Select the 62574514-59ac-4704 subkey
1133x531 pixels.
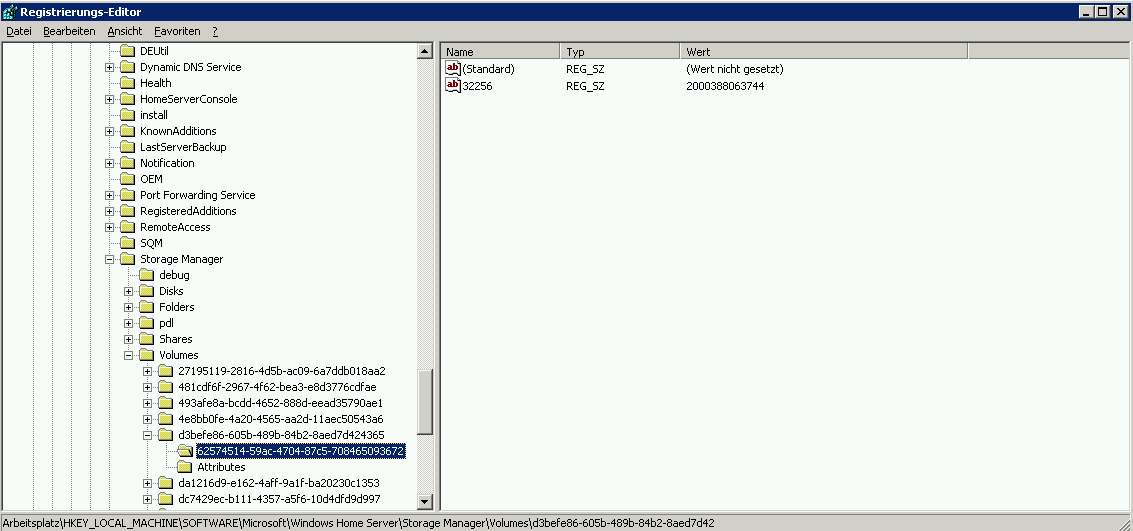(x=301, y=451)
